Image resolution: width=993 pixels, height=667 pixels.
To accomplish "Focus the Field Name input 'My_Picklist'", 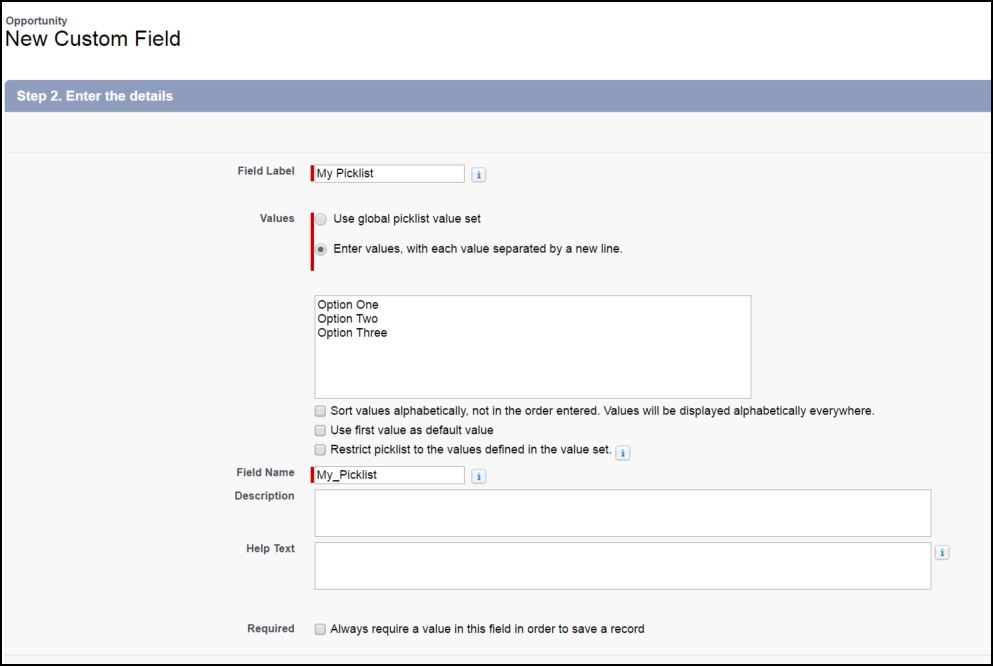I will coord(389,475).
